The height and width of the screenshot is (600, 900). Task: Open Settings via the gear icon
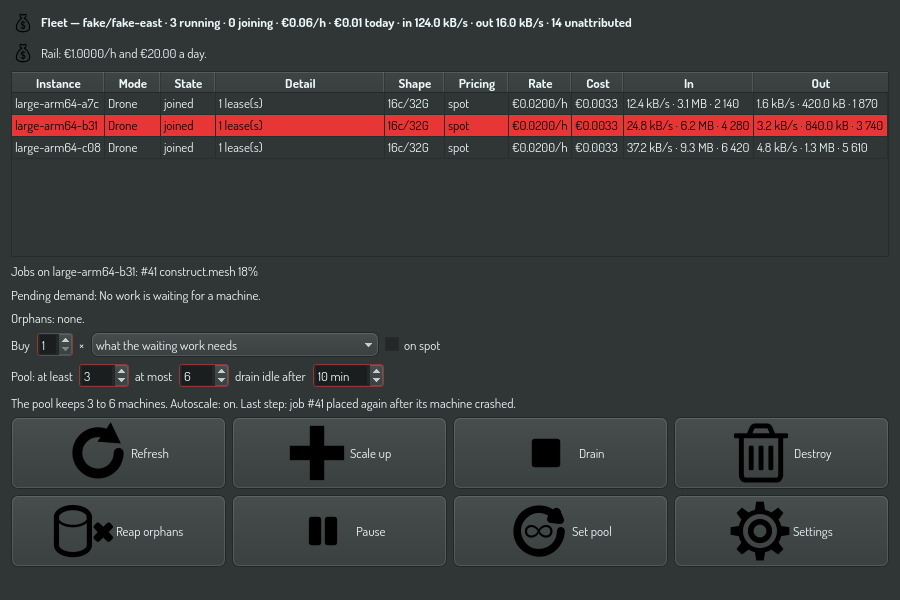(759, 531)
